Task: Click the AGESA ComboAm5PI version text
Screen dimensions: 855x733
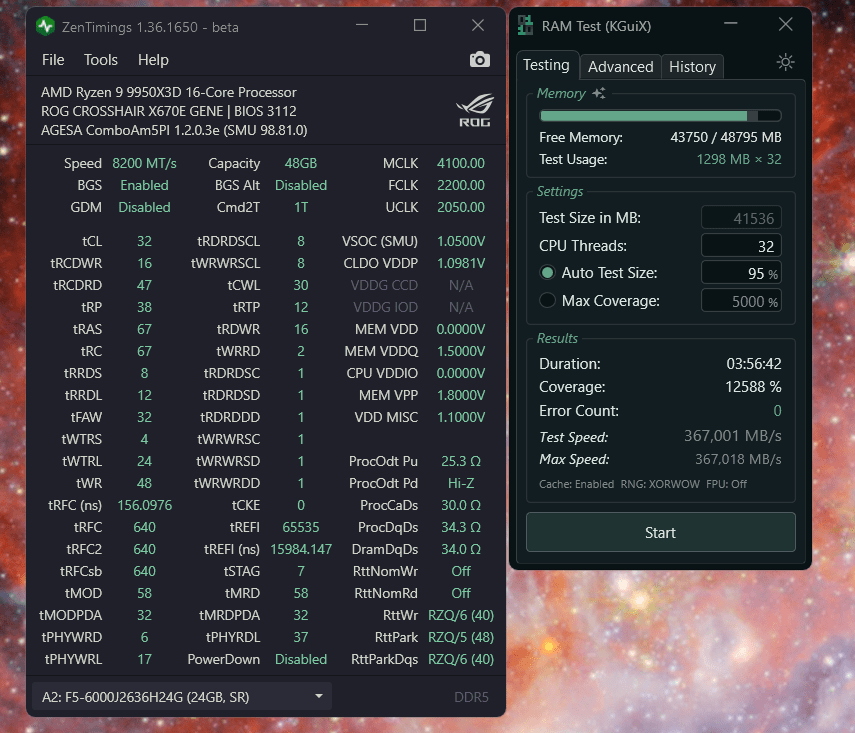Action: [174, 130]
